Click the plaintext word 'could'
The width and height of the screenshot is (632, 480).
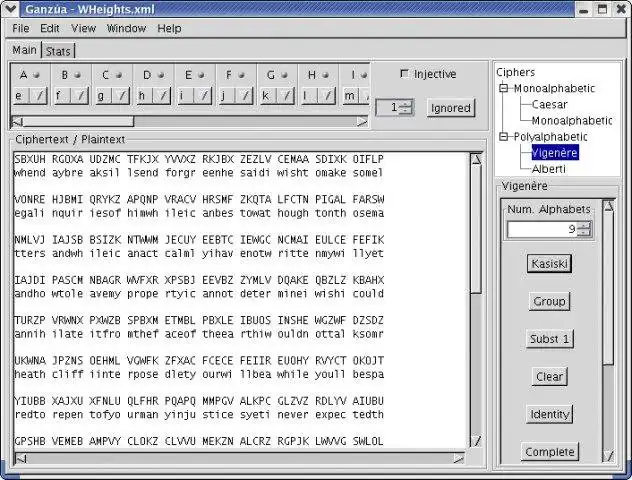coord(368,294)
